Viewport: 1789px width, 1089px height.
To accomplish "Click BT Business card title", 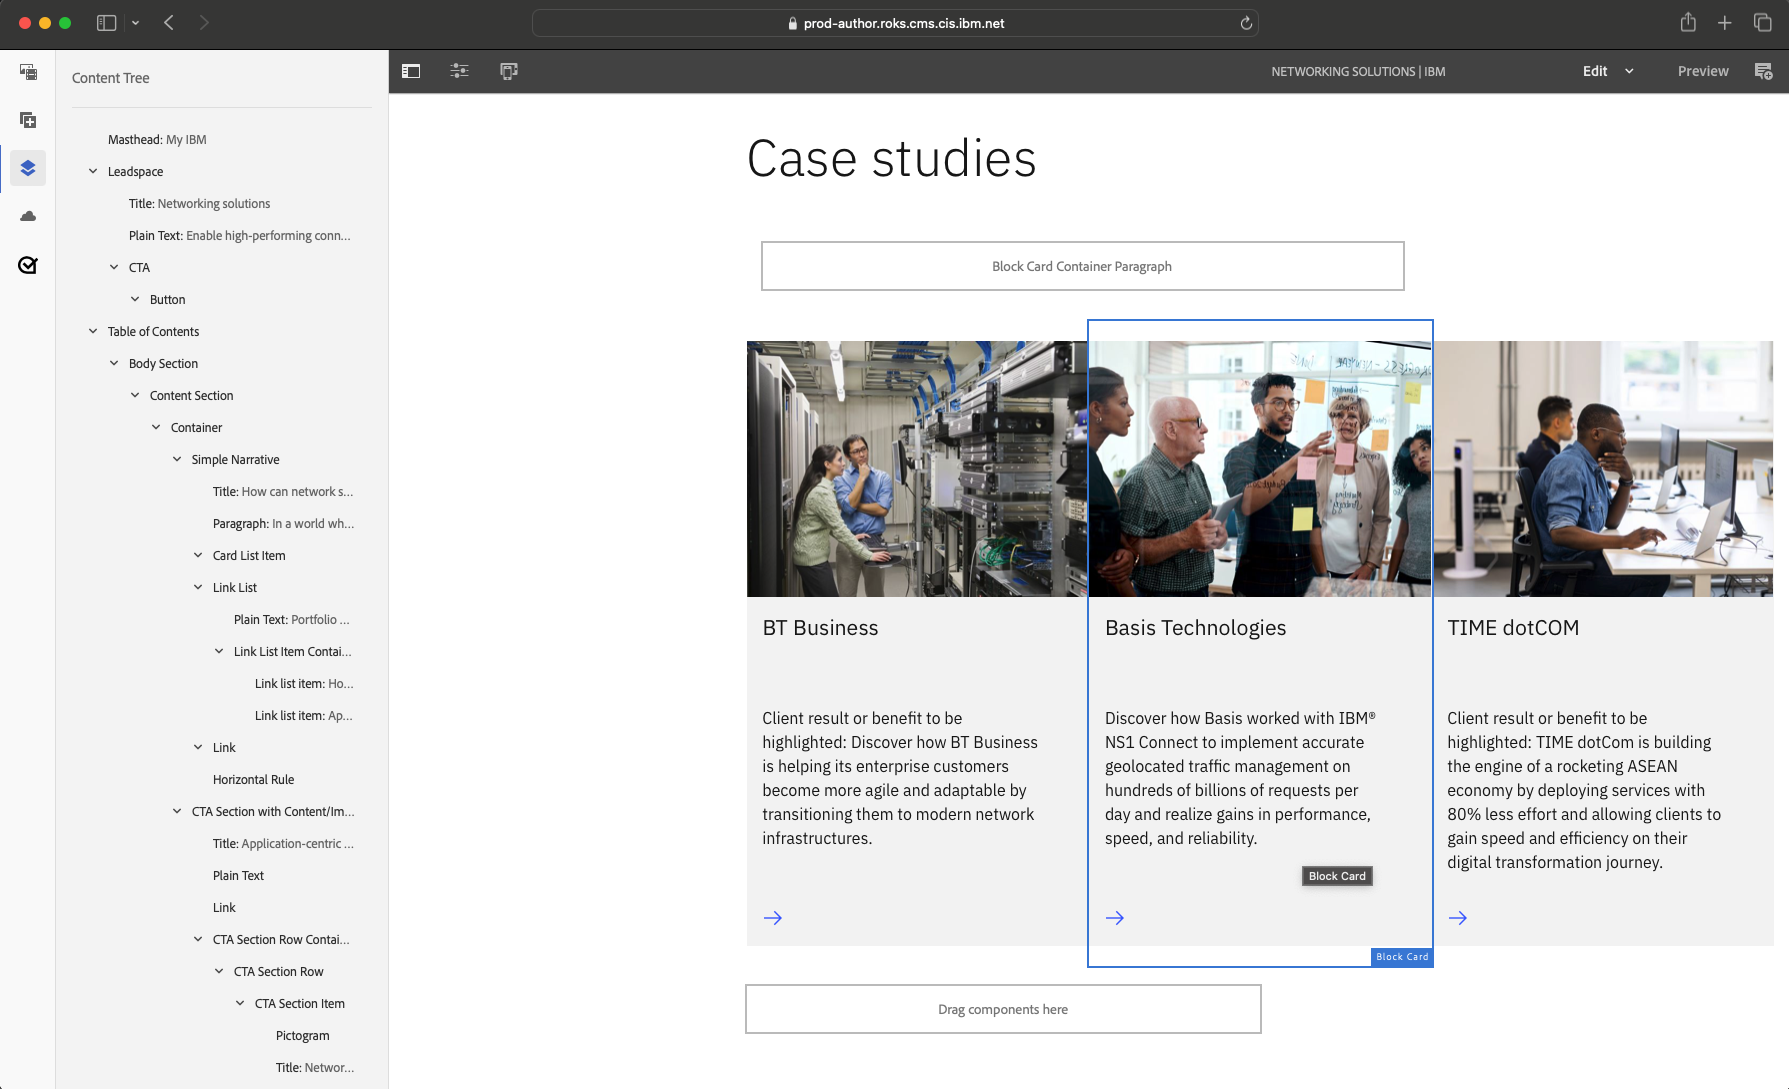I will pyautogui.click(x=820, y=628).
